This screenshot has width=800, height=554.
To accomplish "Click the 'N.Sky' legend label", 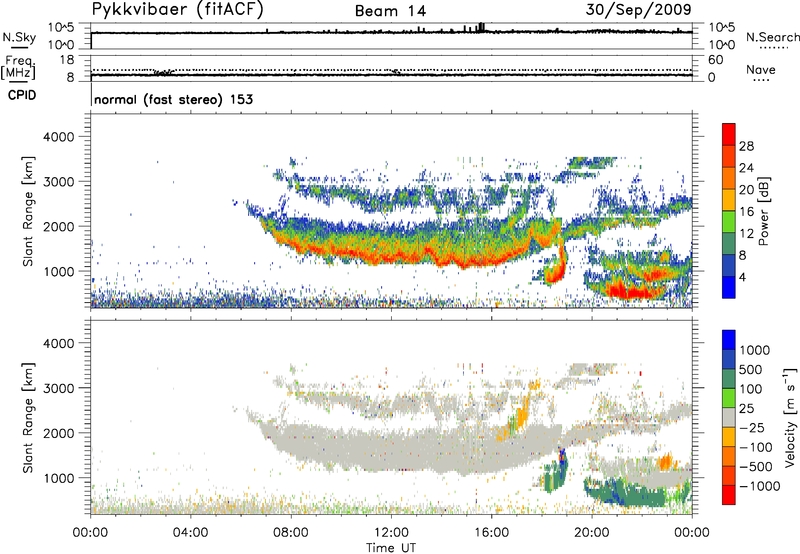I will click(x=19, y=37).
